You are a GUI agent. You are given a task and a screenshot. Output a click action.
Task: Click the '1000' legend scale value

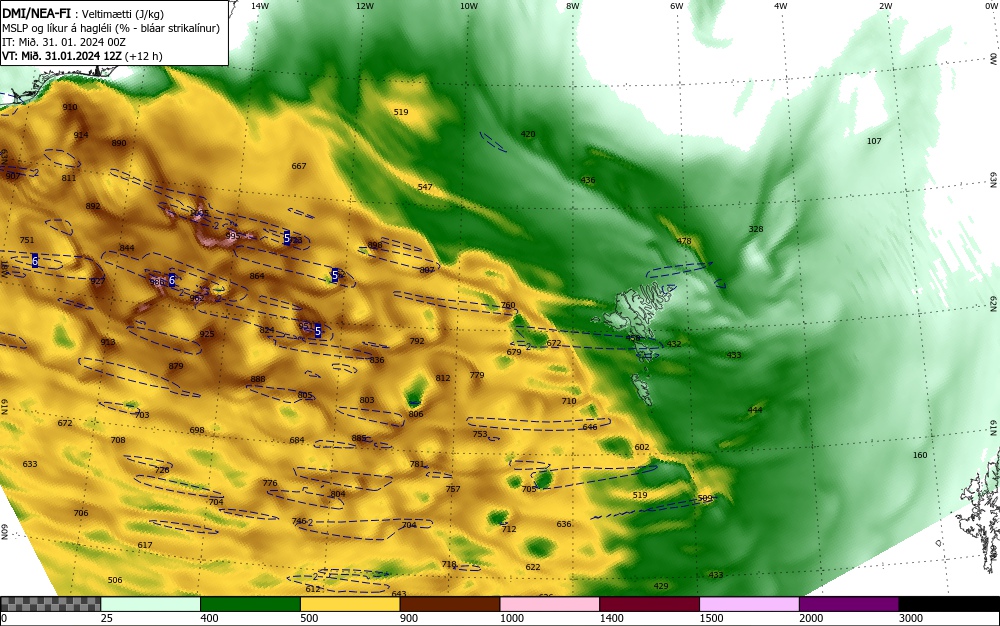511,618
